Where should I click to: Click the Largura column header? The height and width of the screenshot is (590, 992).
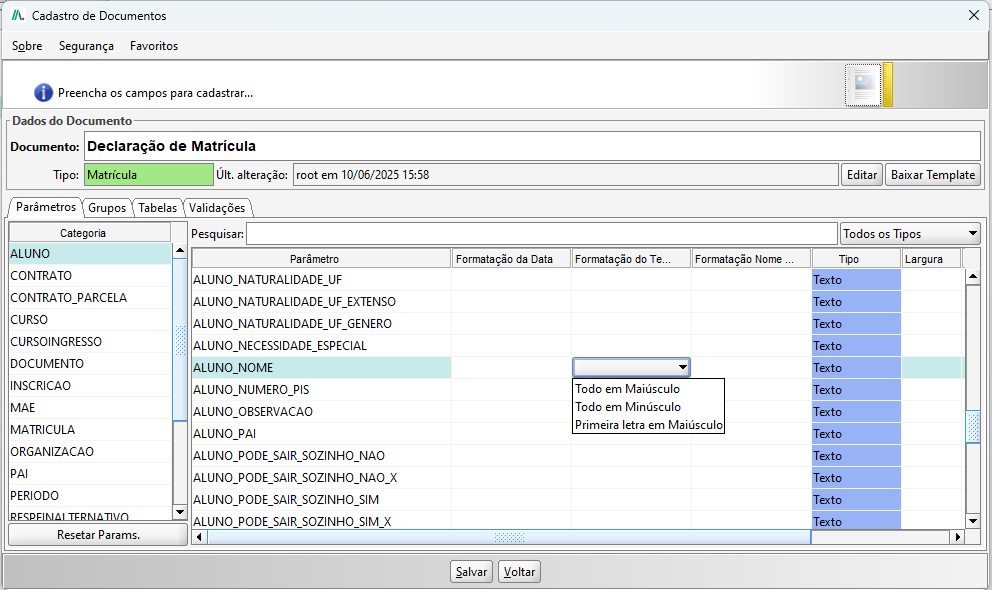pyautogui.click(x=931, y=259)
